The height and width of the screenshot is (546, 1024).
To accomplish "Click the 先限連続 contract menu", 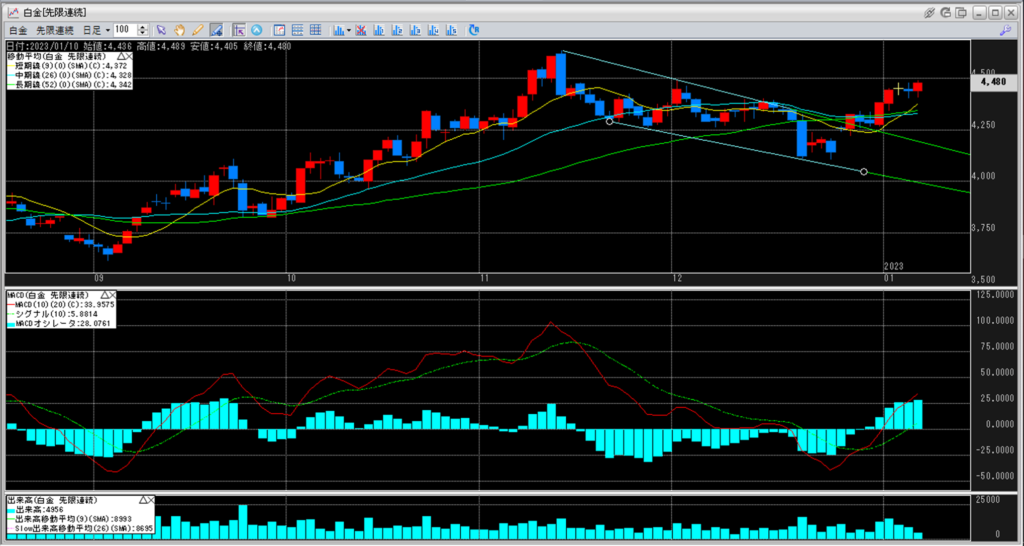I will 56,30.
